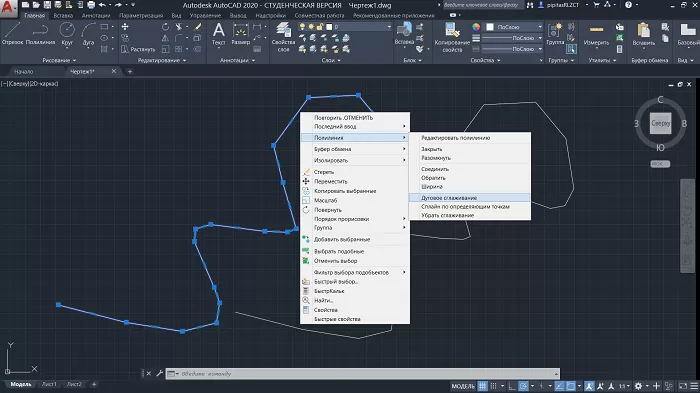Select the Полилиния drawing tool in ribbon
Viewport: 700px width, 393px height.
(40, 33)
